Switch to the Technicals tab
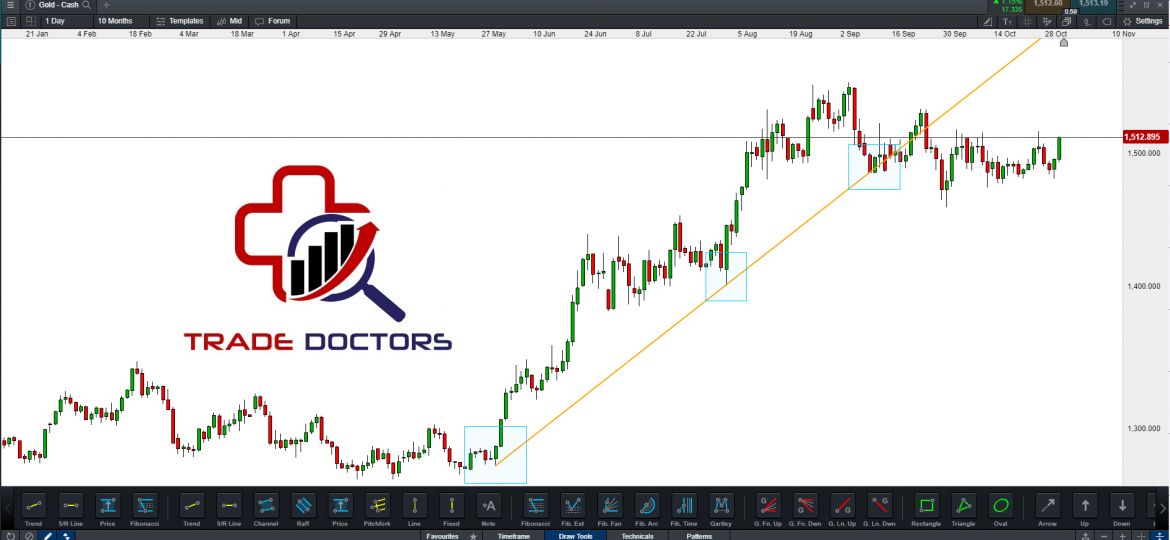This screenshot has height=540, width=1170. coord(637,536)
